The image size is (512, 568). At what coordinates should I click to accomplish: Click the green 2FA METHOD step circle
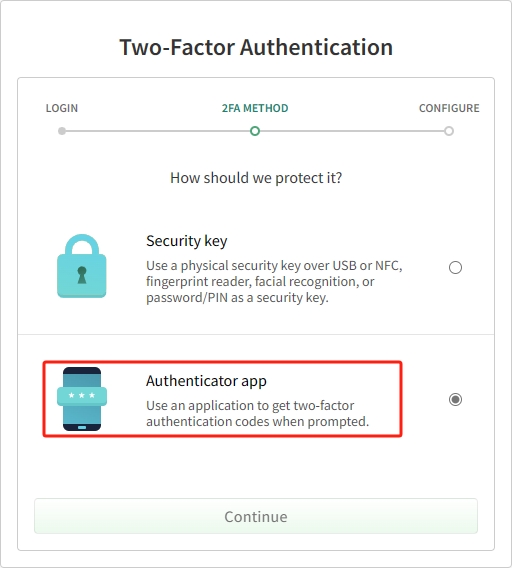point(255,131)
